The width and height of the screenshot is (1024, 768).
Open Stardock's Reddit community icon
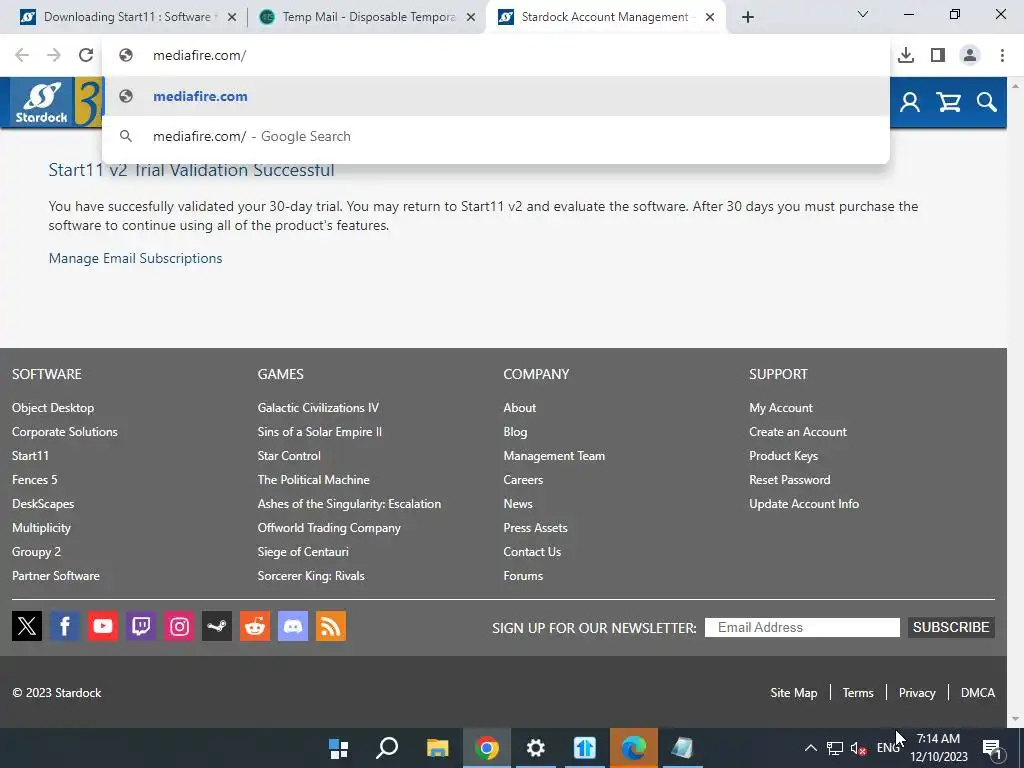click(x=255, y=626)
